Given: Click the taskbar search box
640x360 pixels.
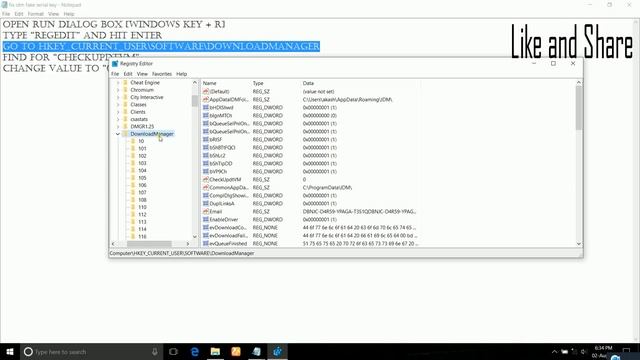Looking at the screenshot, I should pyautogui.click(x=90, y=351).
